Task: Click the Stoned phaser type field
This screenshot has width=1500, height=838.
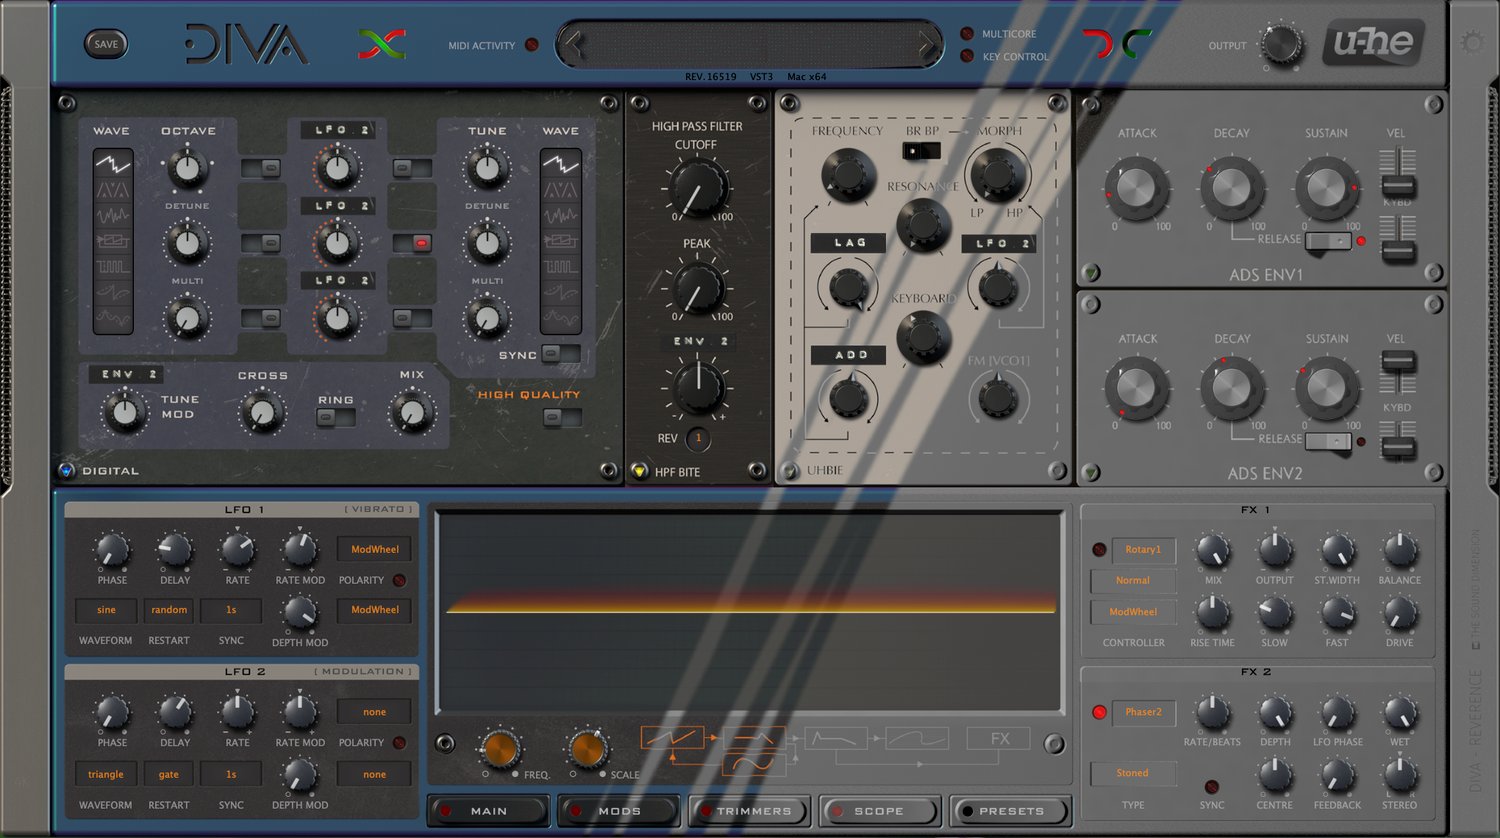Action: pos(1133,773)
